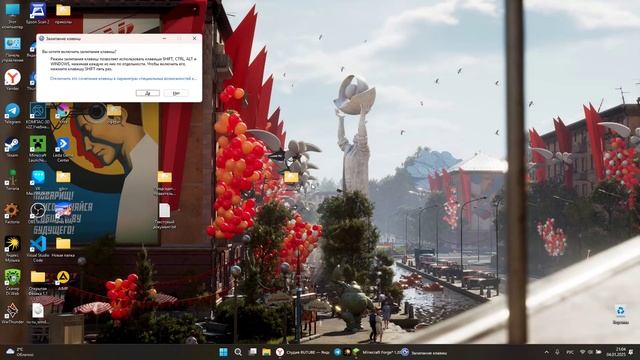This screenshot has width=640, height=360.
Task: Open the Этот компьютер desktop icon
Action: point(12,15)
